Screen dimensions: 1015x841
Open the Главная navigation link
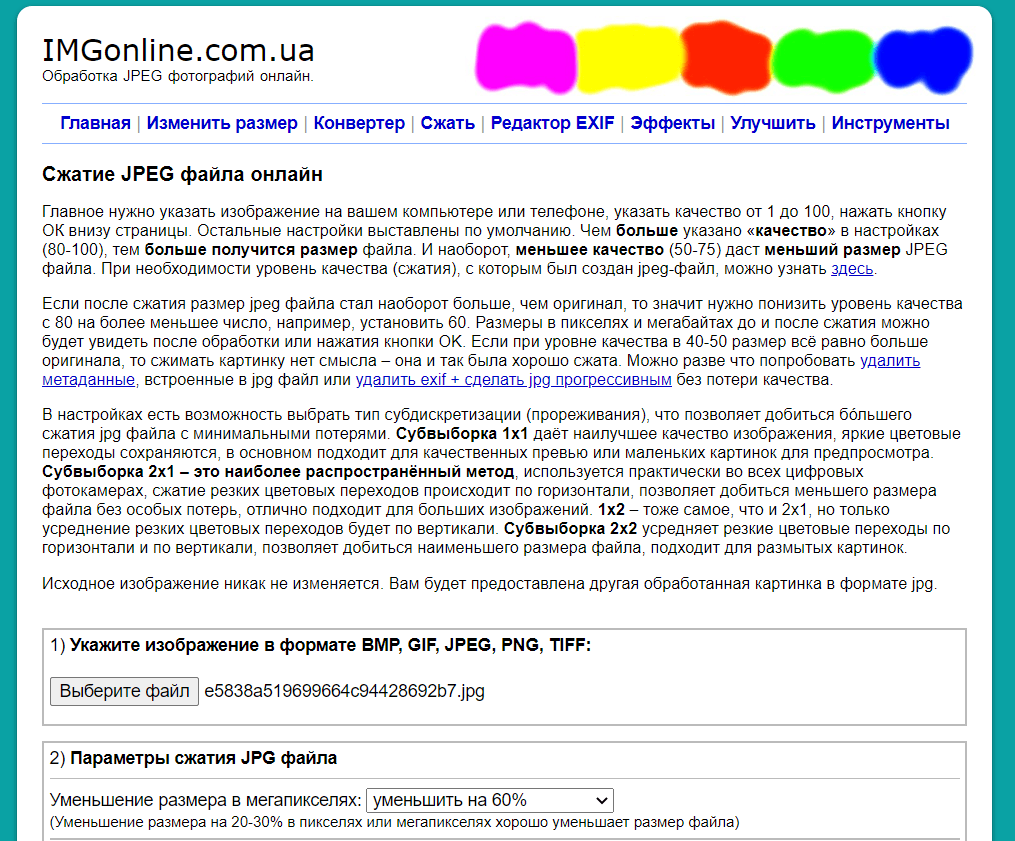coord(95,123)
